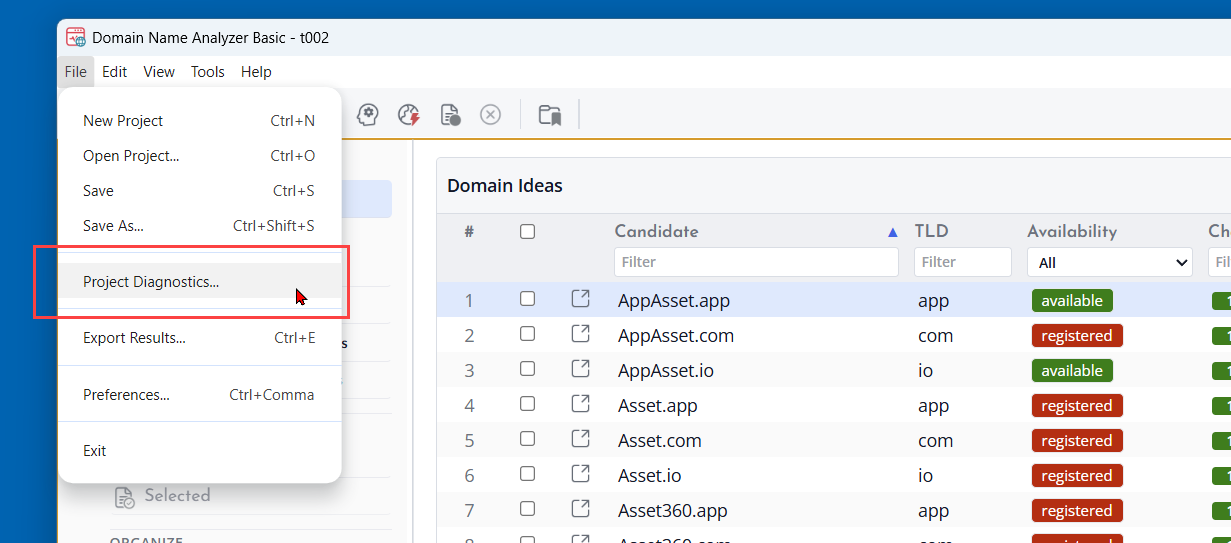1231x543 pixels.
Task: Click the Asset.app candidate cell
Action: click(658, 405)
